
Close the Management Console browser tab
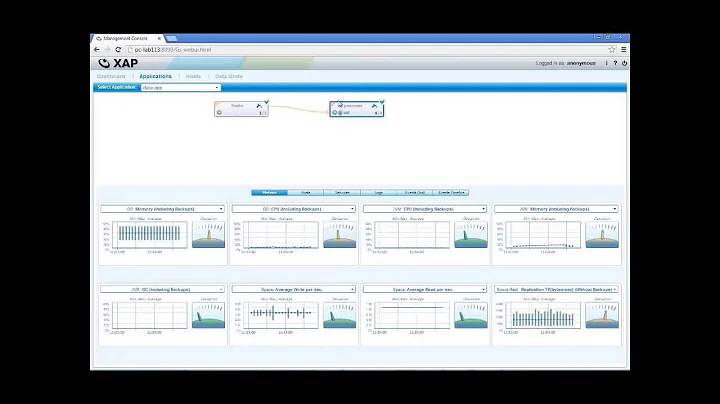click(159, 39)
